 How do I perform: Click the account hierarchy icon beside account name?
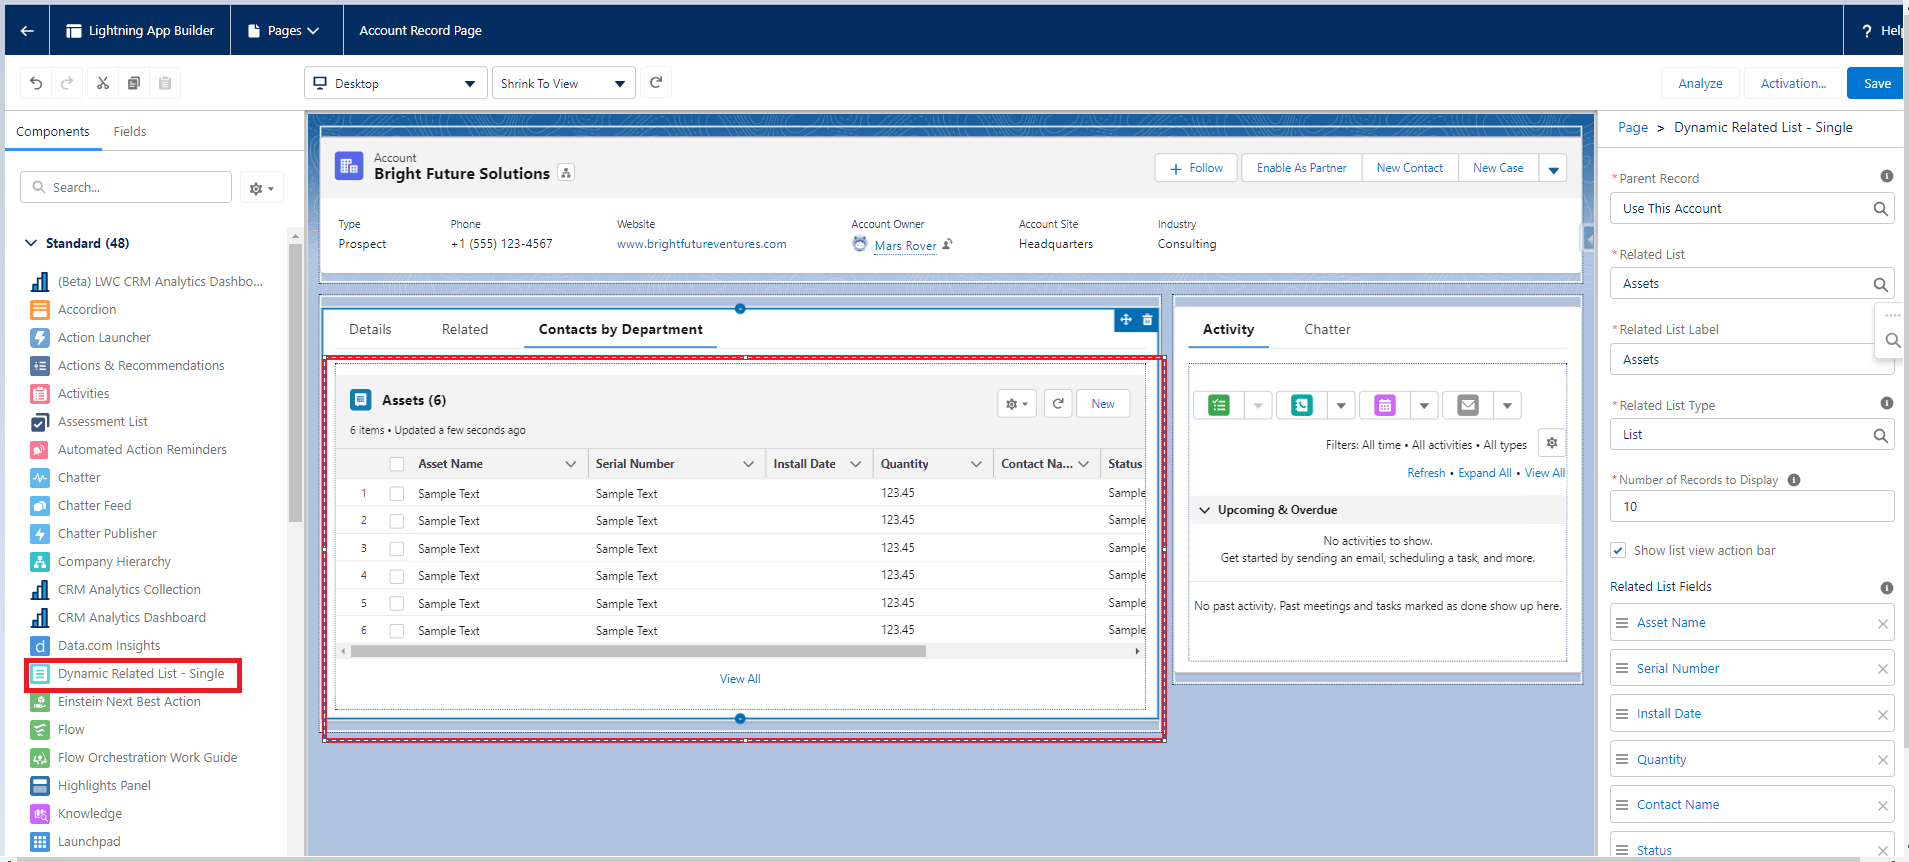point(566,173)
